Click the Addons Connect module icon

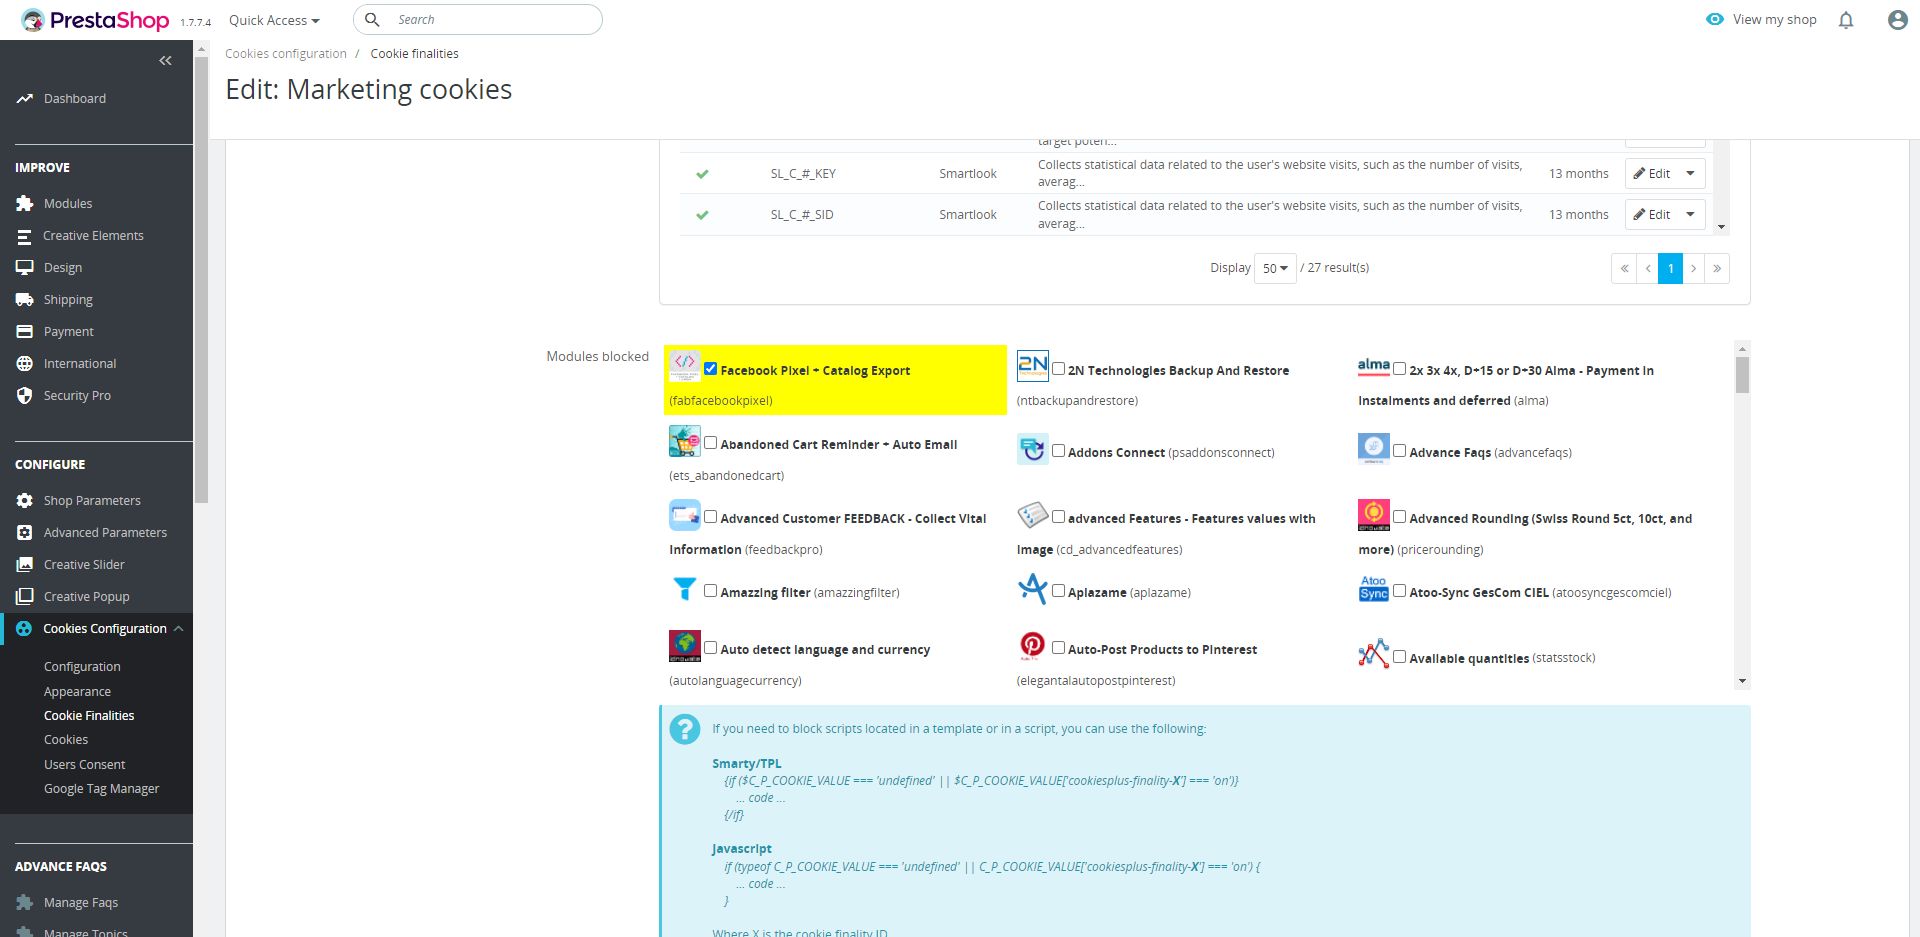(1033, 449)
